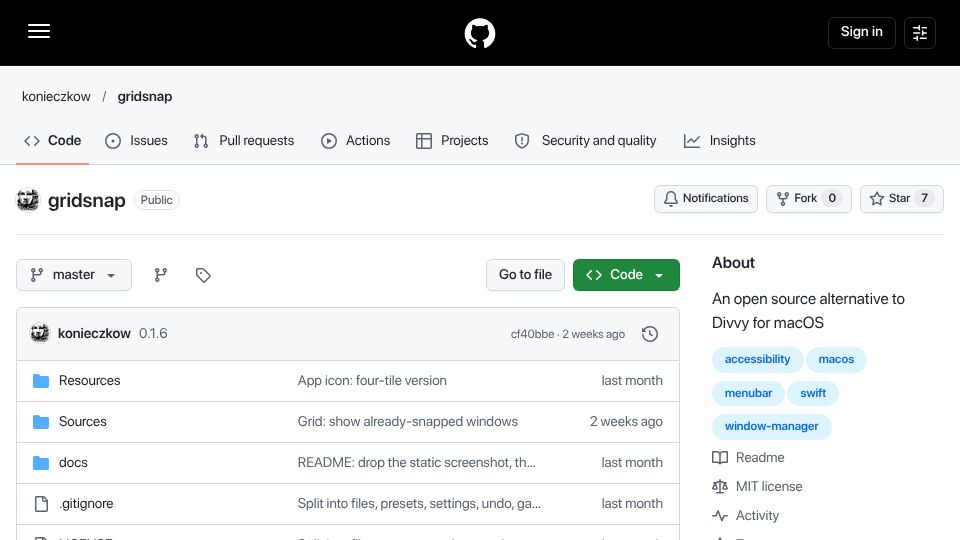Open the MIT license link
The image size is (960, 540).
click(769, 487)
